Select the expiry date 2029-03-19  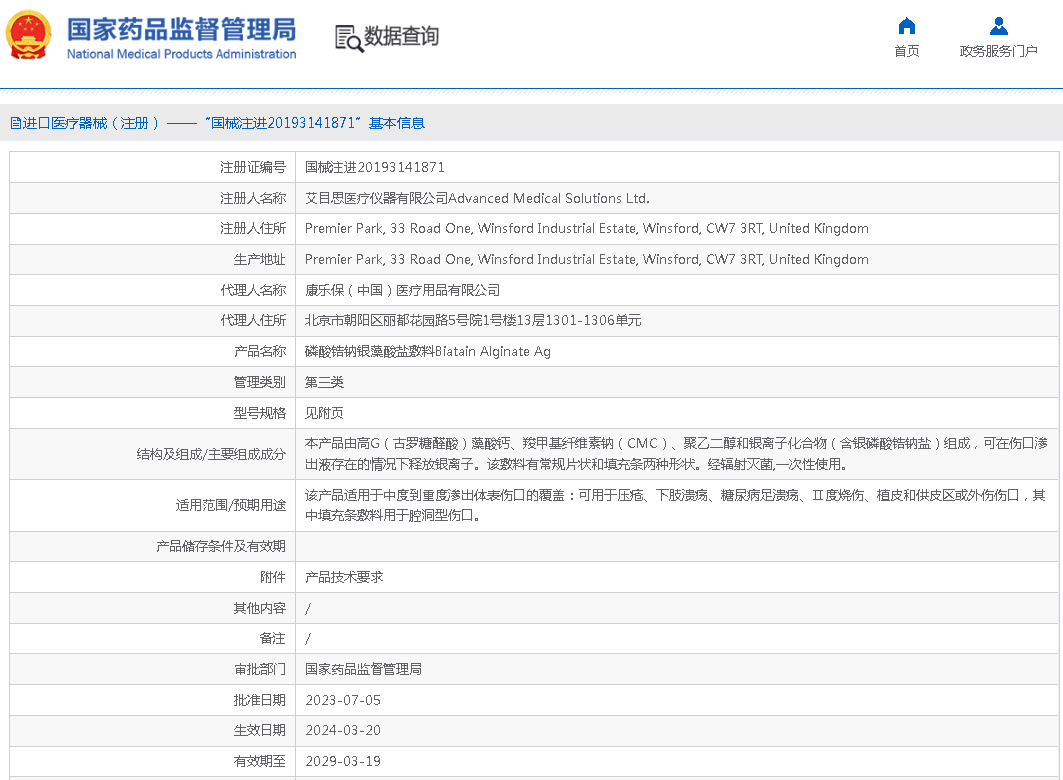(343, 761)
